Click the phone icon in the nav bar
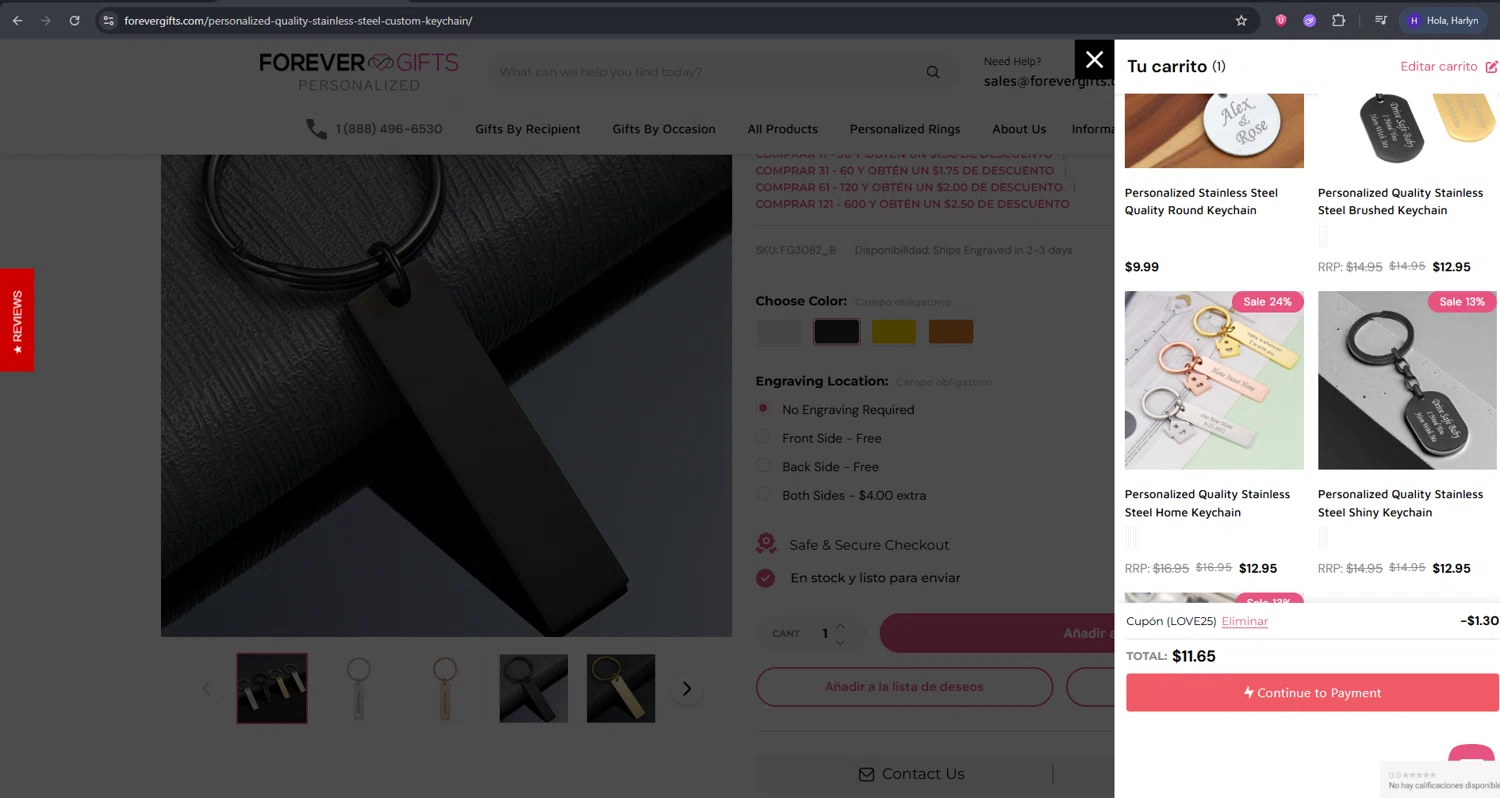The image size is (1500, 798). tap(317, 129)
